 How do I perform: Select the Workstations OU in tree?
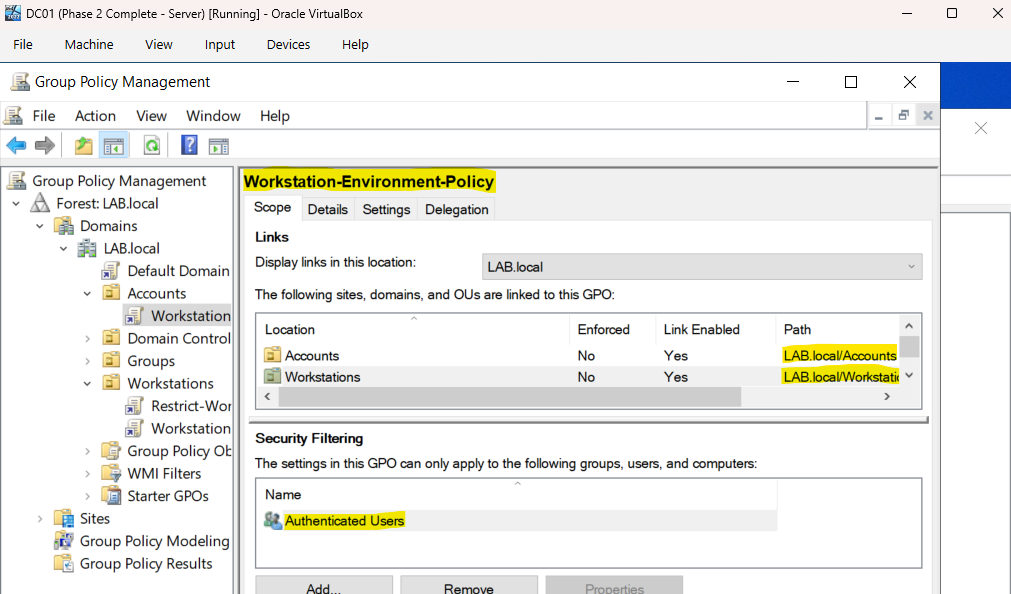(170, 384)
